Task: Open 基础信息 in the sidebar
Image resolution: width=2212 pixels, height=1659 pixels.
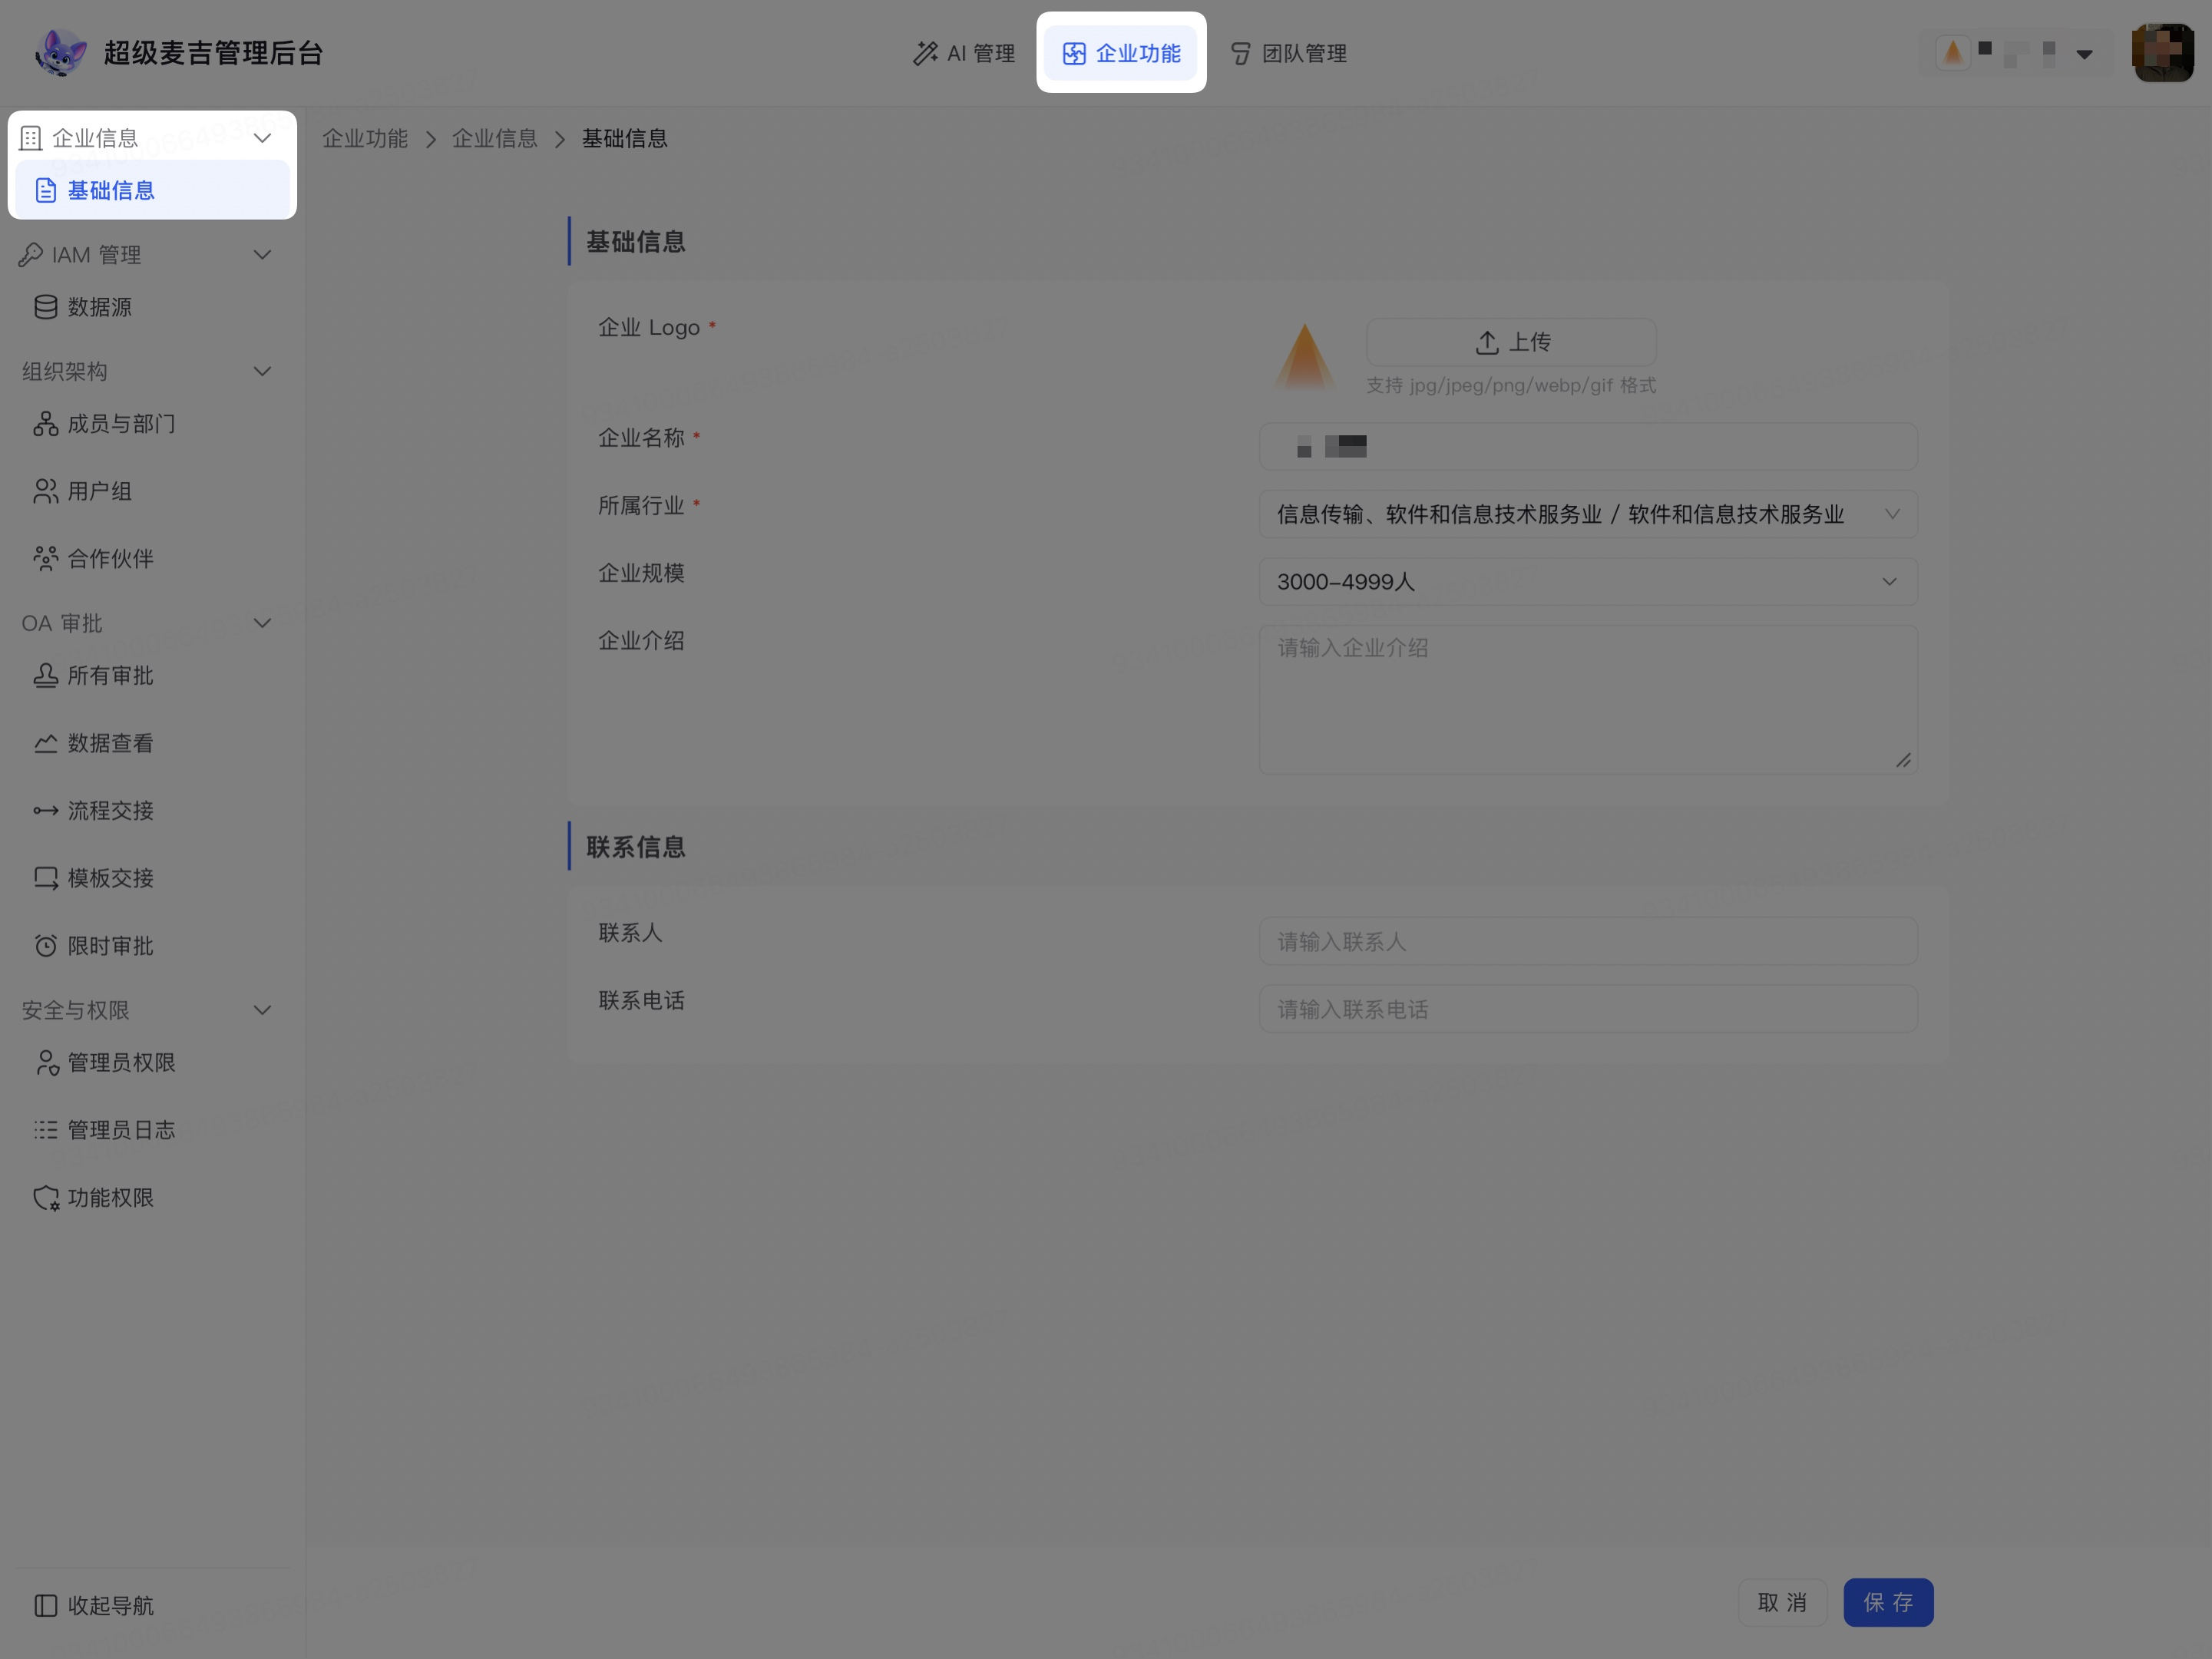Action: click(152, 190)
